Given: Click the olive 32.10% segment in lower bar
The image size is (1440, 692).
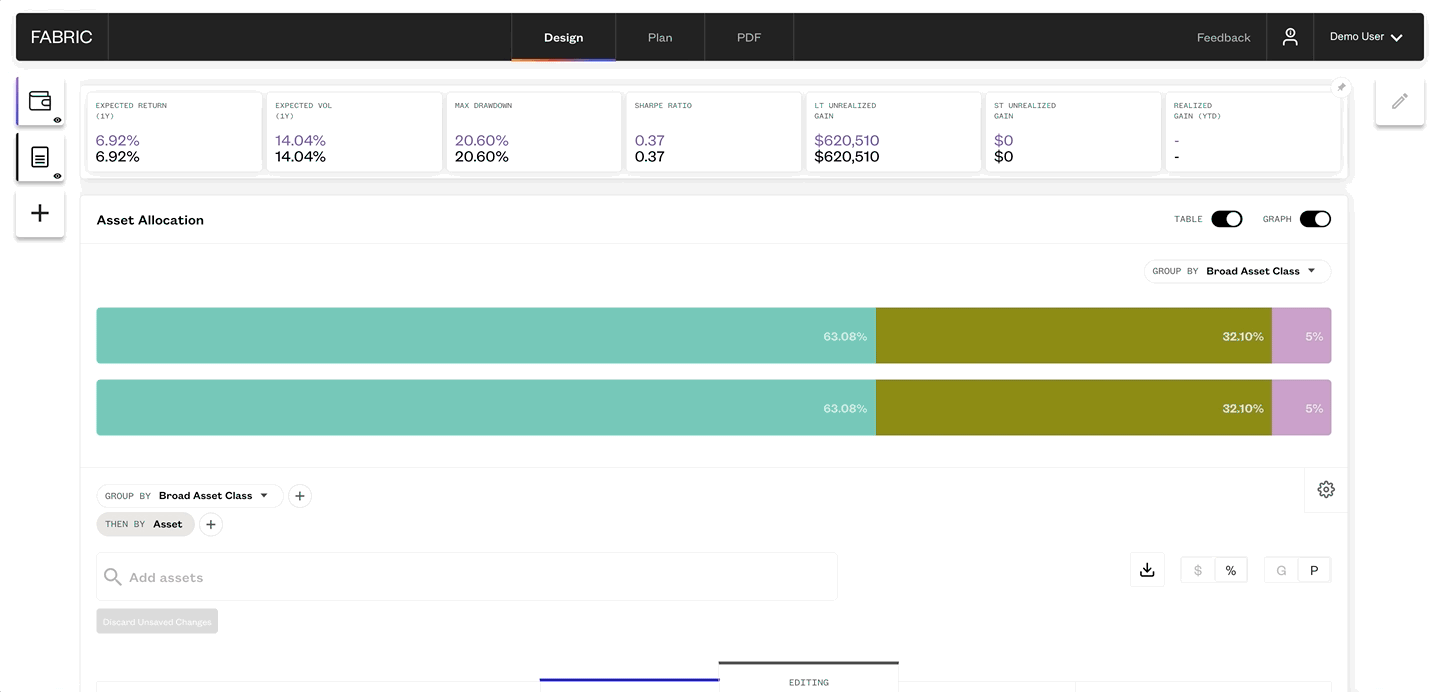Looking at the screenshot, I should coord(1073,408).
